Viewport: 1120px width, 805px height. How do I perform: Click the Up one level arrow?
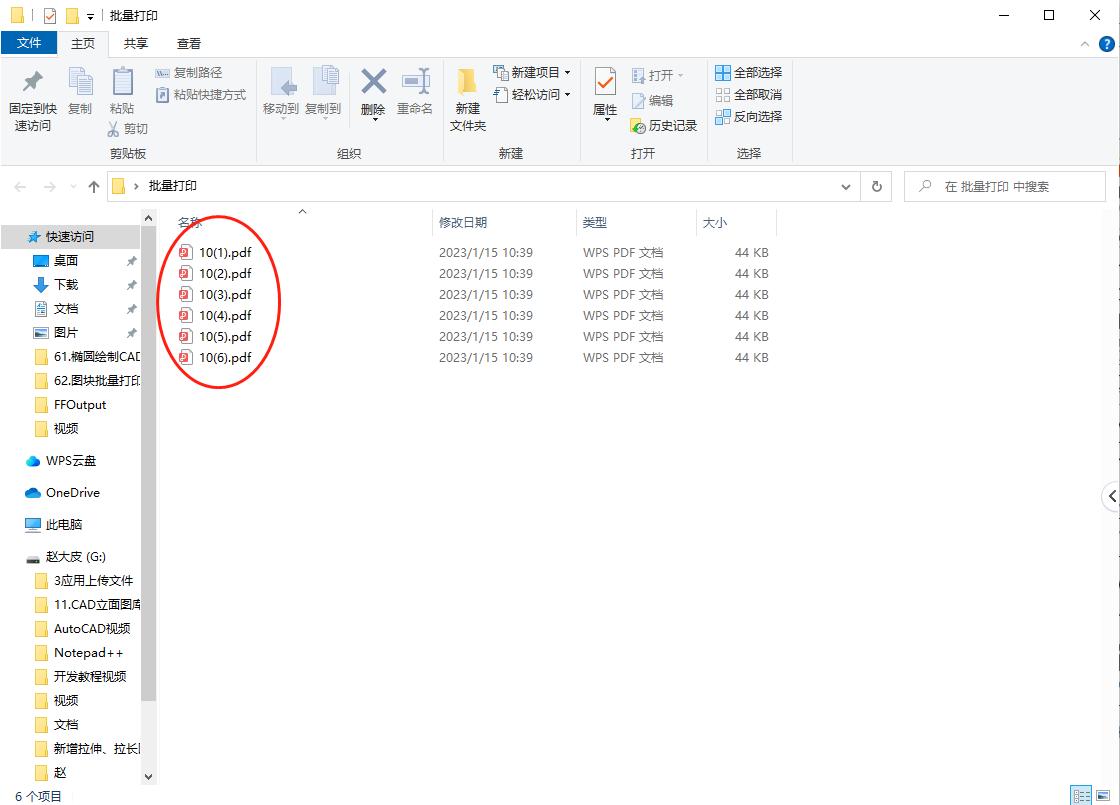pos(94,186)
